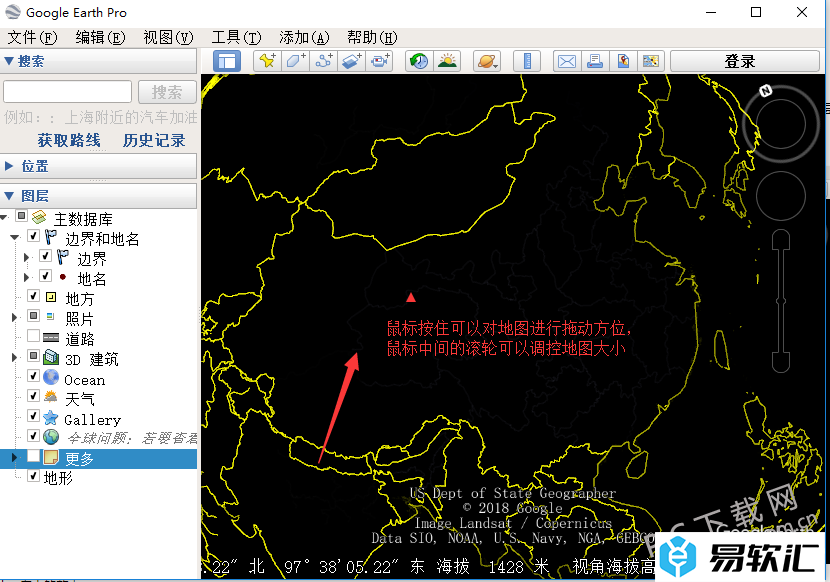The image size is (830, 582).
Task: Uncheck the 地方 layer checkbox
Action: [33, 296]
